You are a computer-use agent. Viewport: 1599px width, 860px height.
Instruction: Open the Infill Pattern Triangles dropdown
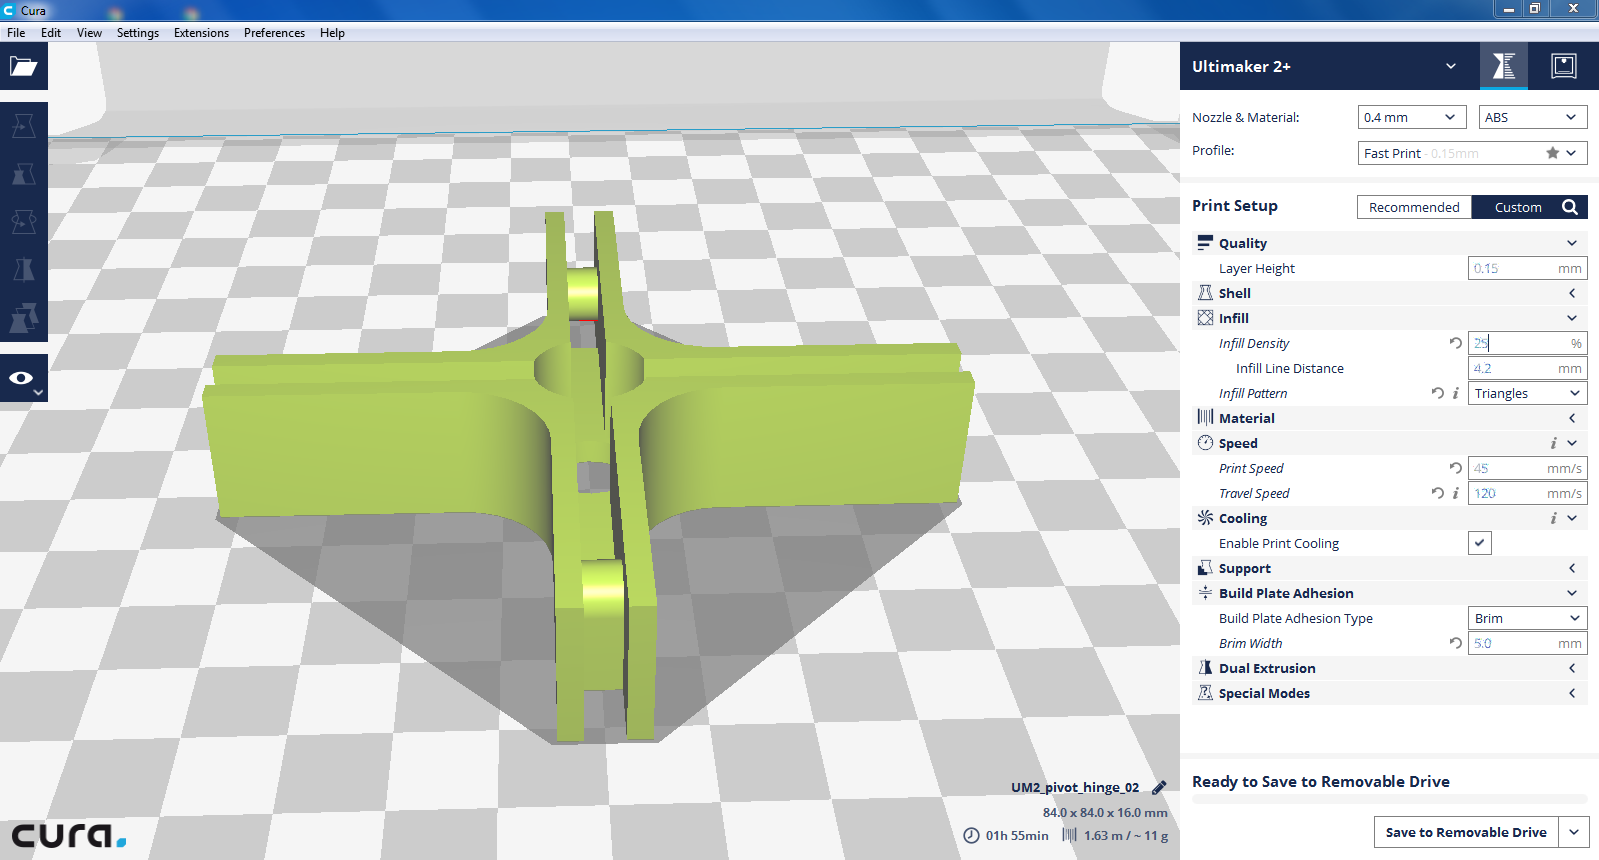click(x=1528, y=393)
